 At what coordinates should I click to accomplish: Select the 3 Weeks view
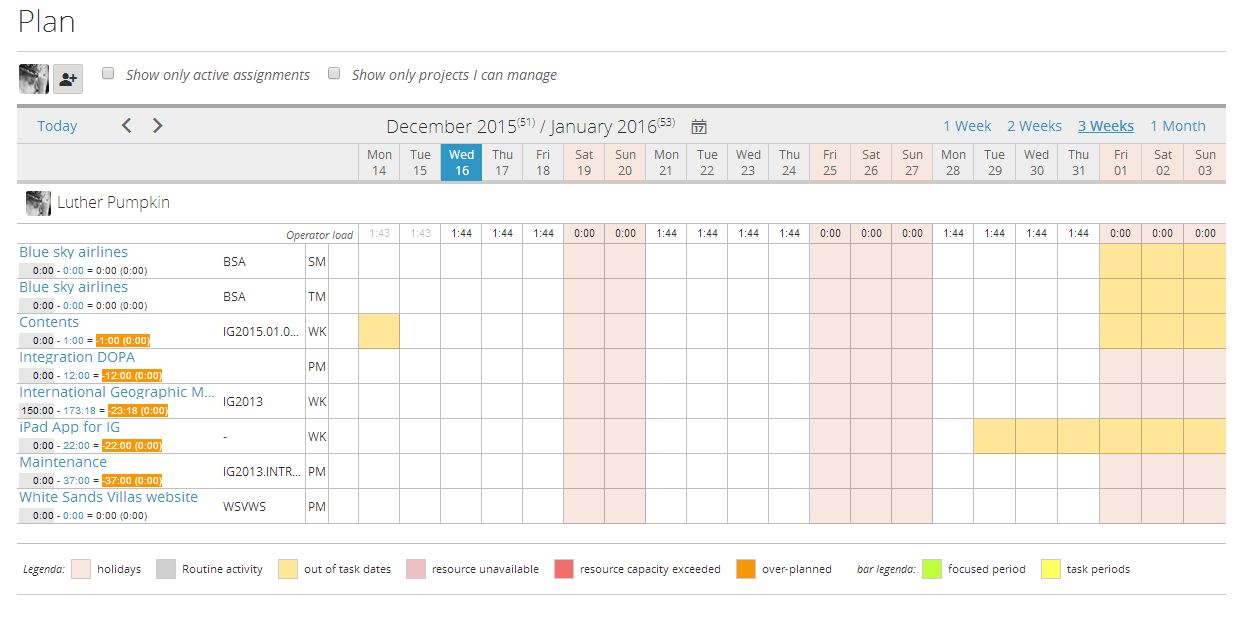click(x=1105, y=126)
